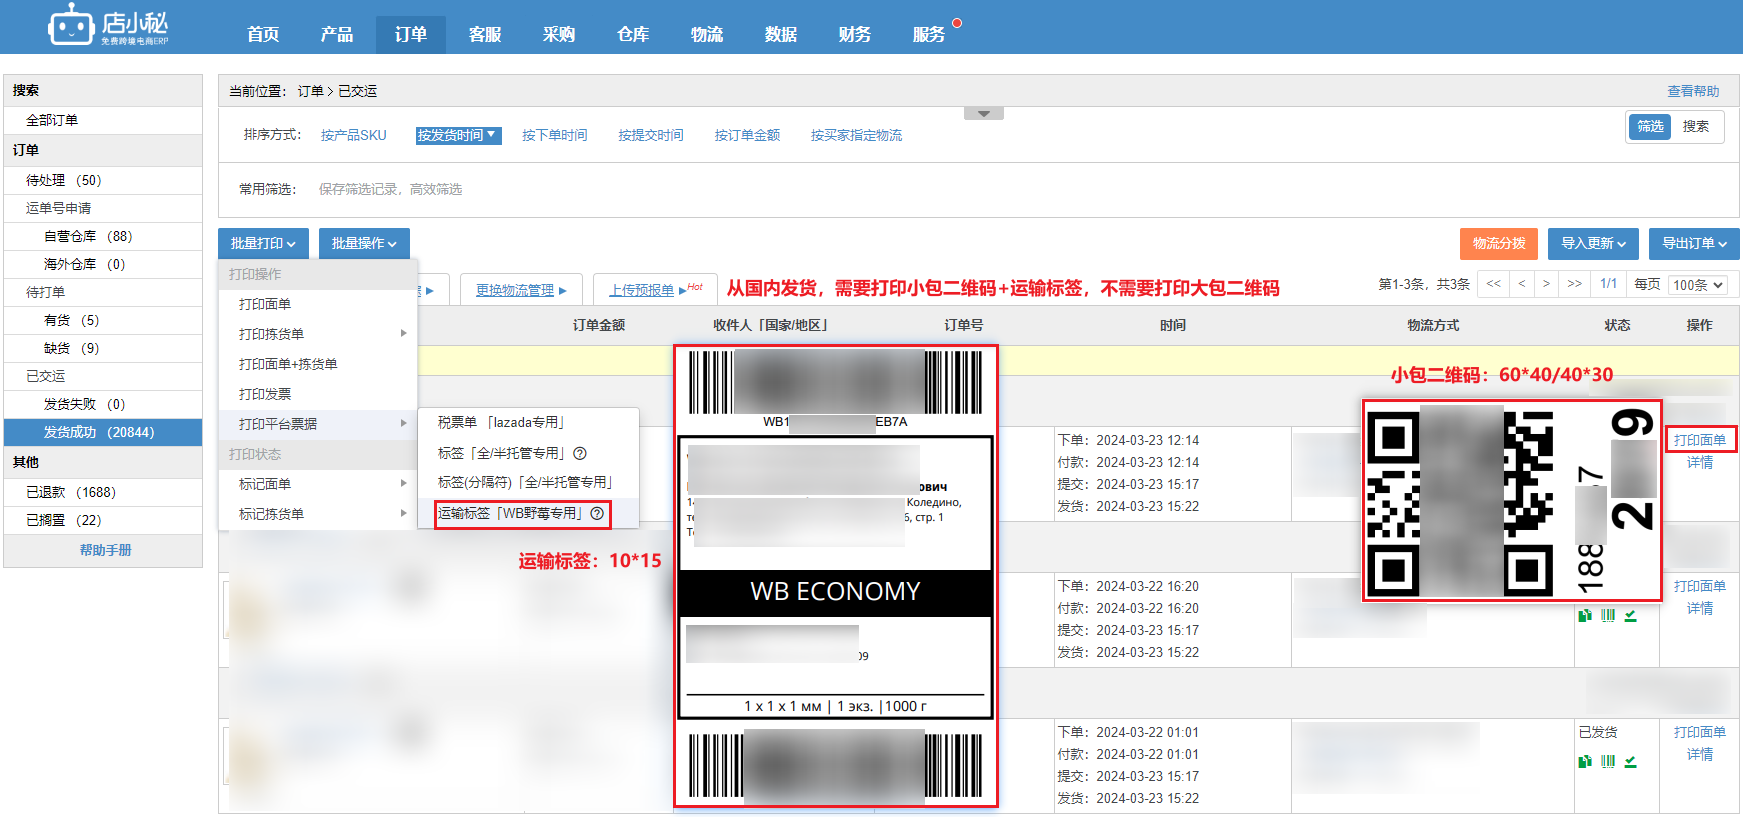Collapse the filter panel with the gray arrow tab

pyautogui.click(x=984, y=114)
